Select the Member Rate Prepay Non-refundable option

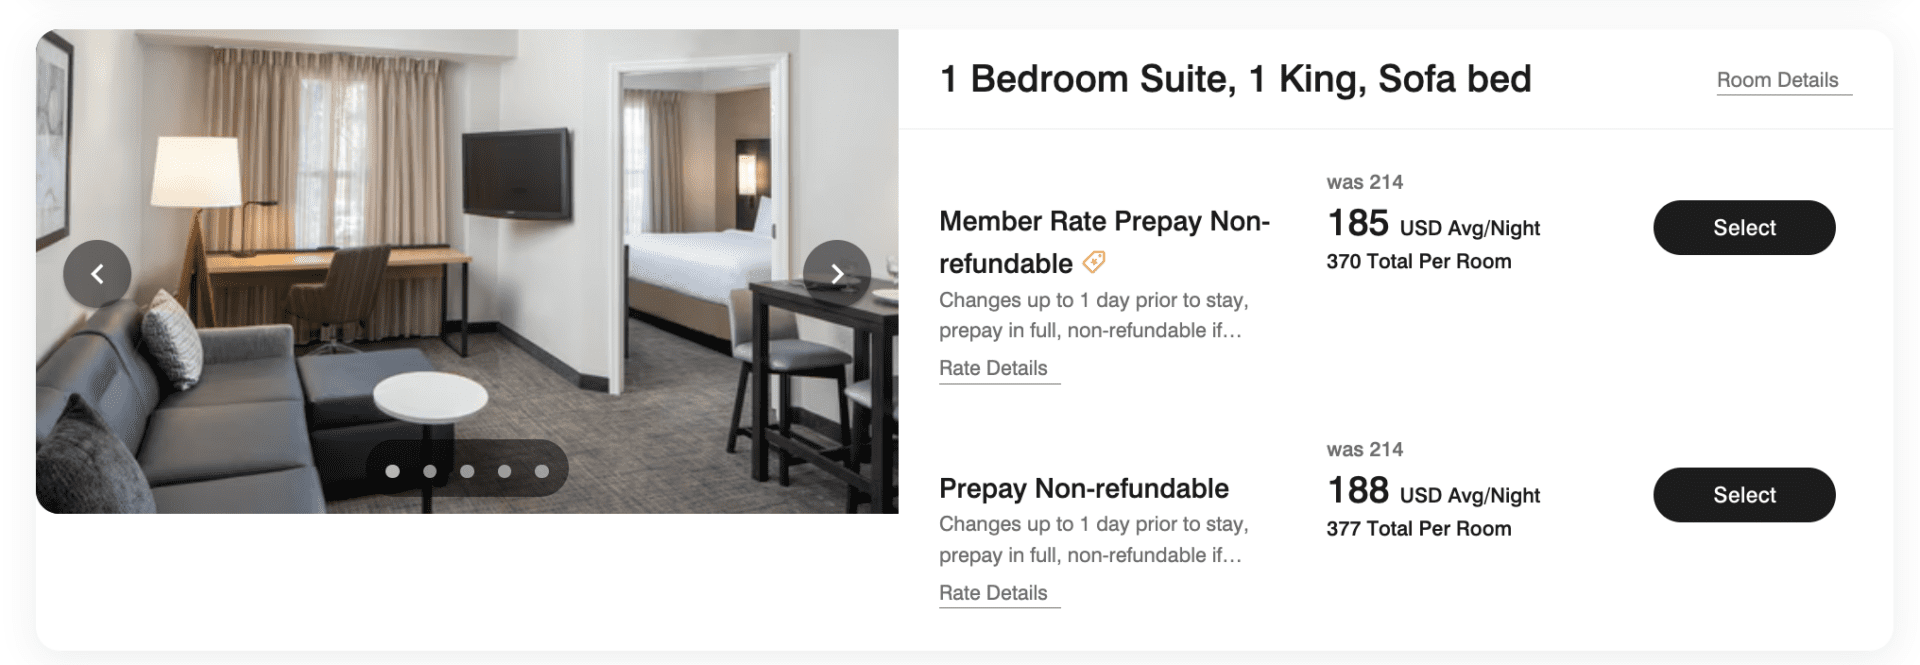point(1744,227)
